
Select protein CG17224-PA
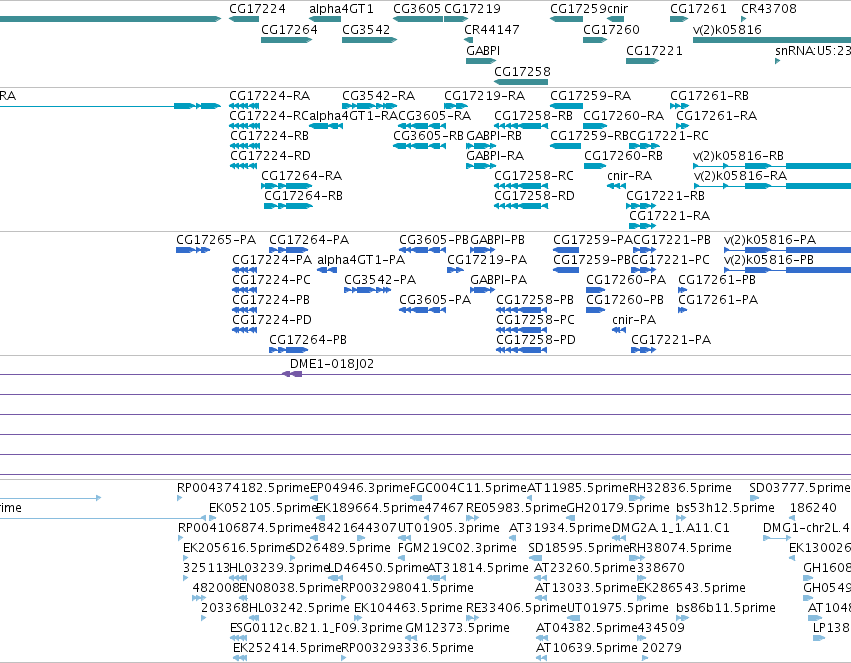pos(245,270)
